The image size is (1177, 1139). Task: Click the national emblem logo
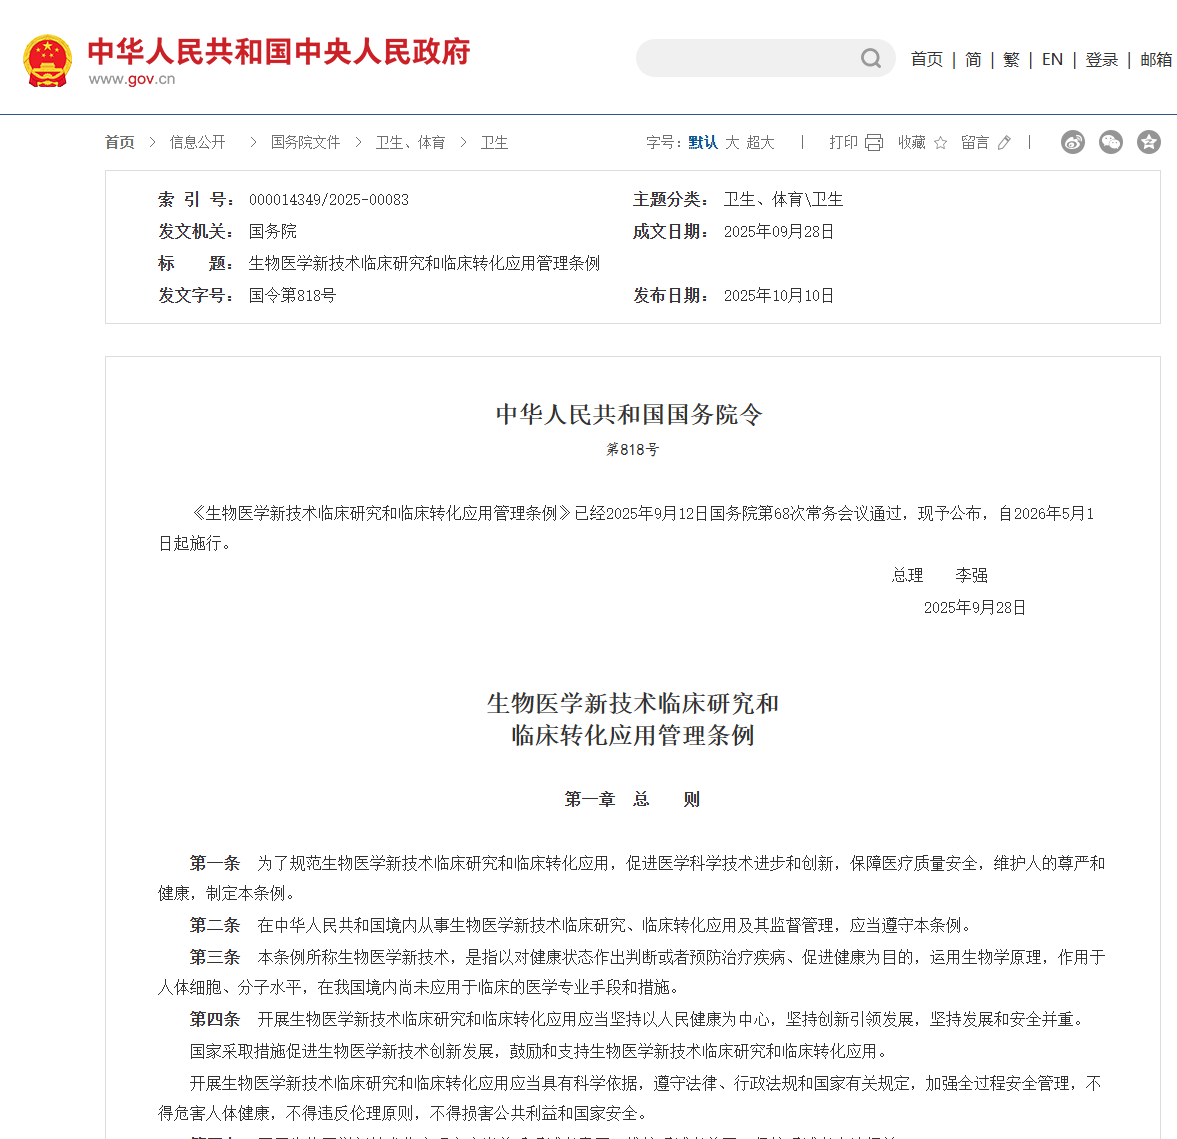point(47,60)
